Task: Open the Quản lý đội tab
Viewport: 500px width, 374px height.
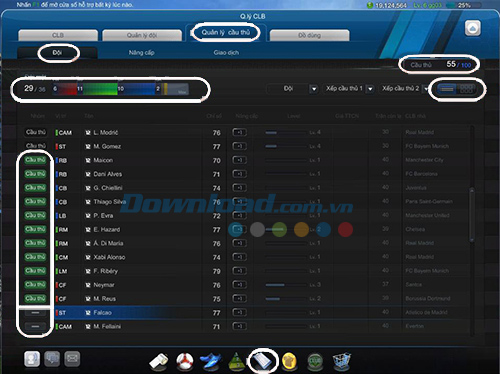Action: tap(142, 35)
